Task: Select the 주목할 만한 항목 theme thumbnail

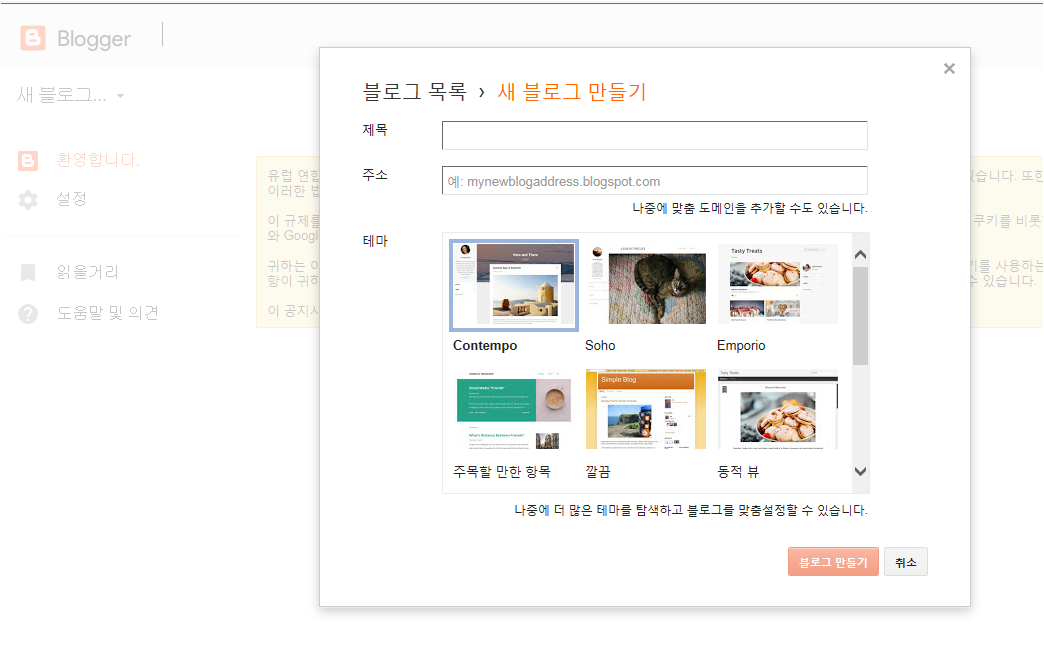Action: pyautogui.click(x=514, y=410)
